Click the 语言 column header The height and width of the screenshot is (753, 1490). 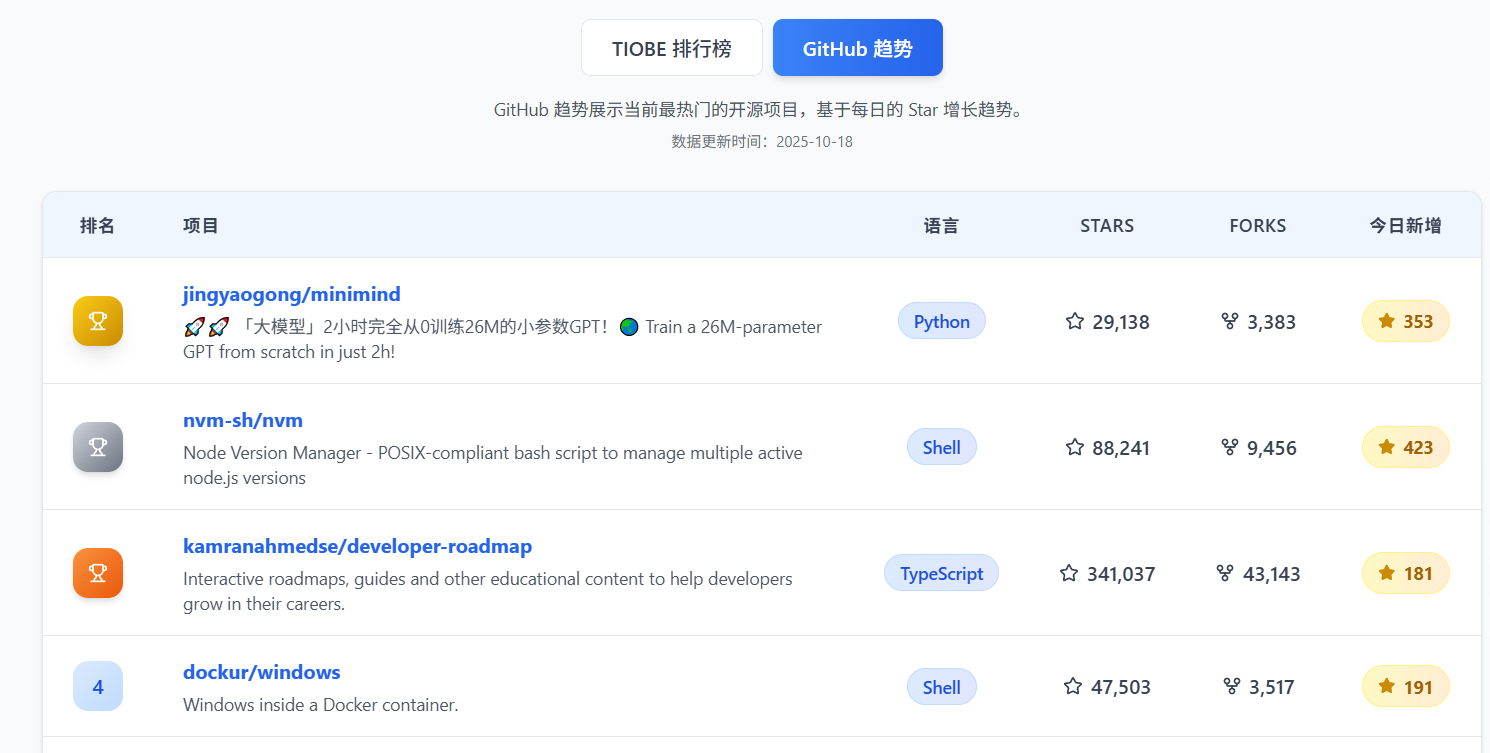pos(942,225)
